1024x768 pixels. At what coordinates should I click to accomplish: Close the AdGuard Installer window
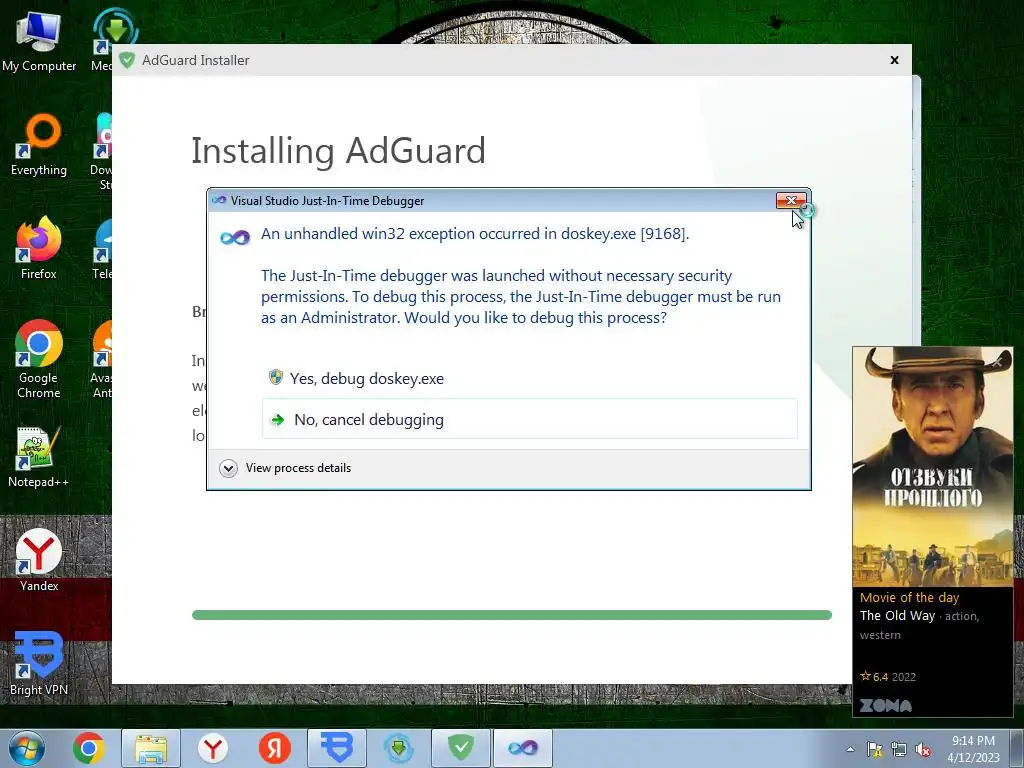(x=894, y=60)
